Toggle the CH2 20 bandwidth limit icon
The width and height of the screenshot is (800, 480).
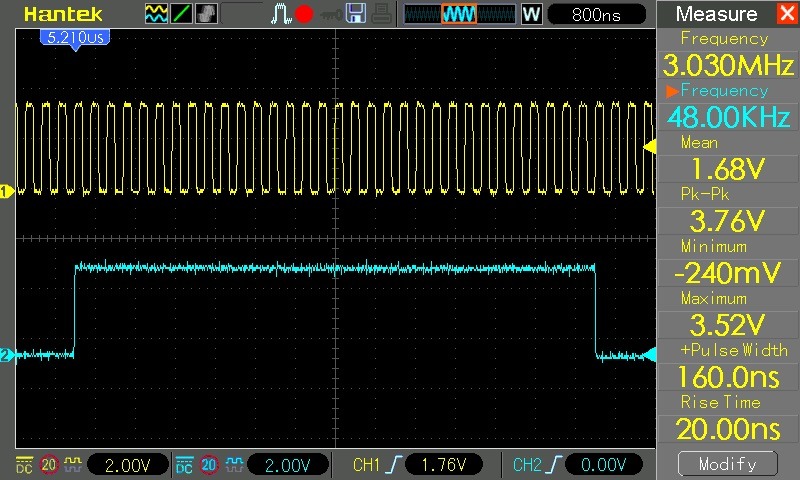[208, 465]
